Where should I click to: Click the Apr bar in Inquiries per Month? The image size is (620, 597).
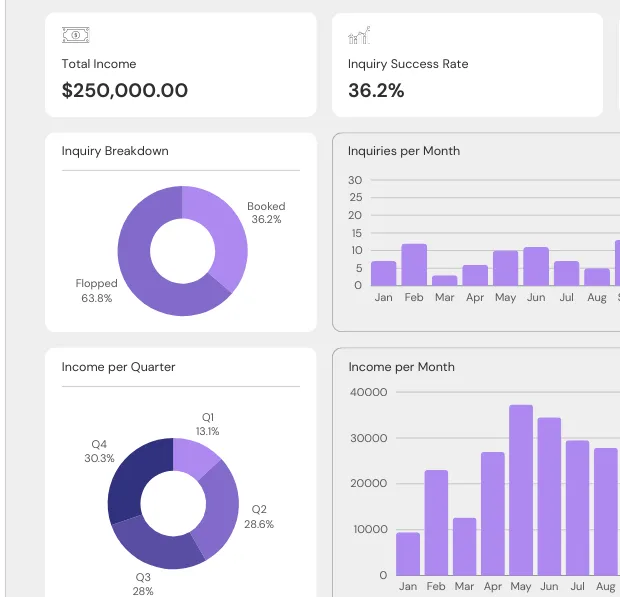click(475, 275)
